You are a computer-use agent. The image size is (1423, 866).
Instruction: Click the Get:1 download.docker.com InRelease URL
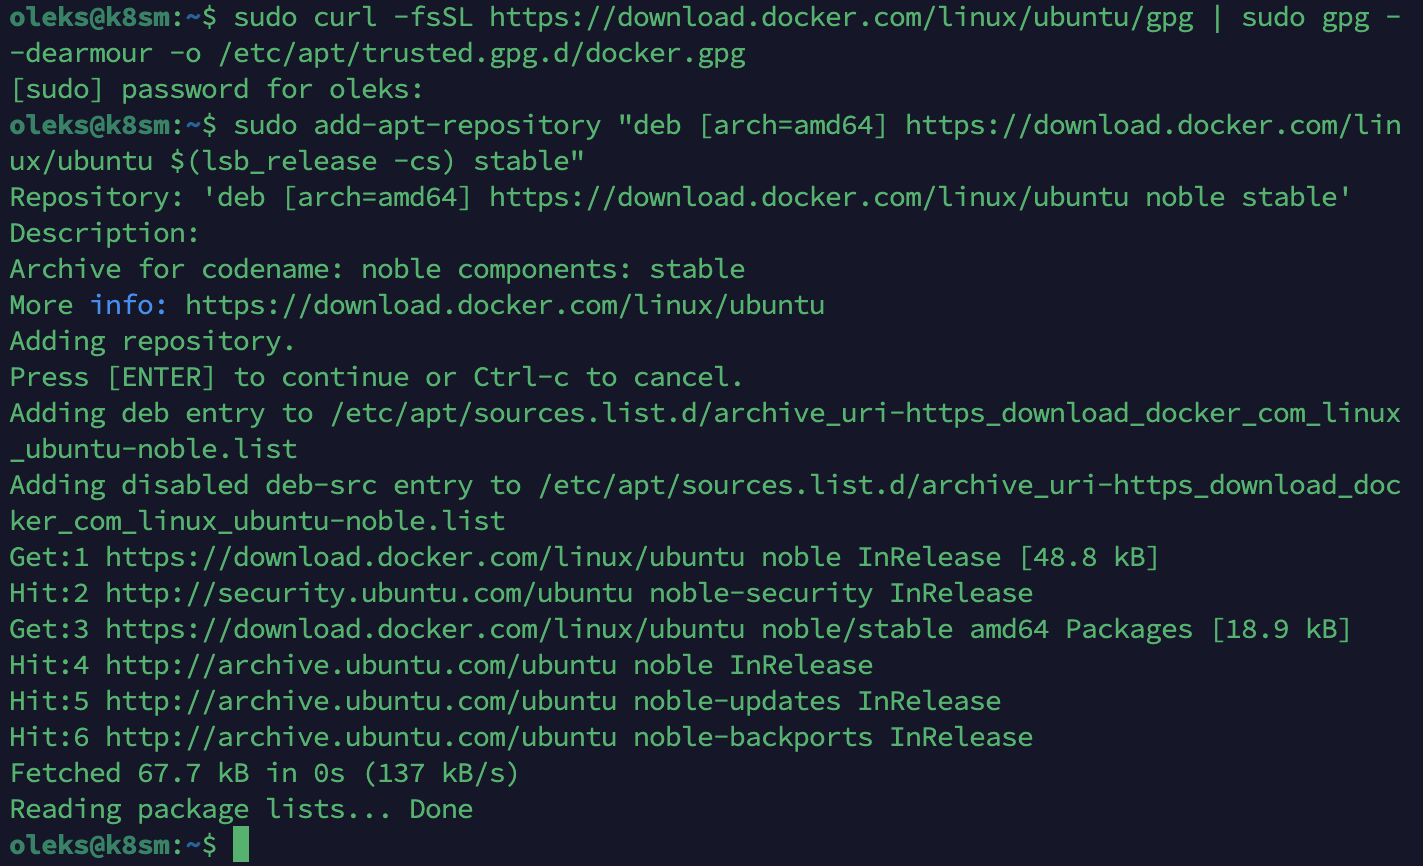(x=425, y=557)
